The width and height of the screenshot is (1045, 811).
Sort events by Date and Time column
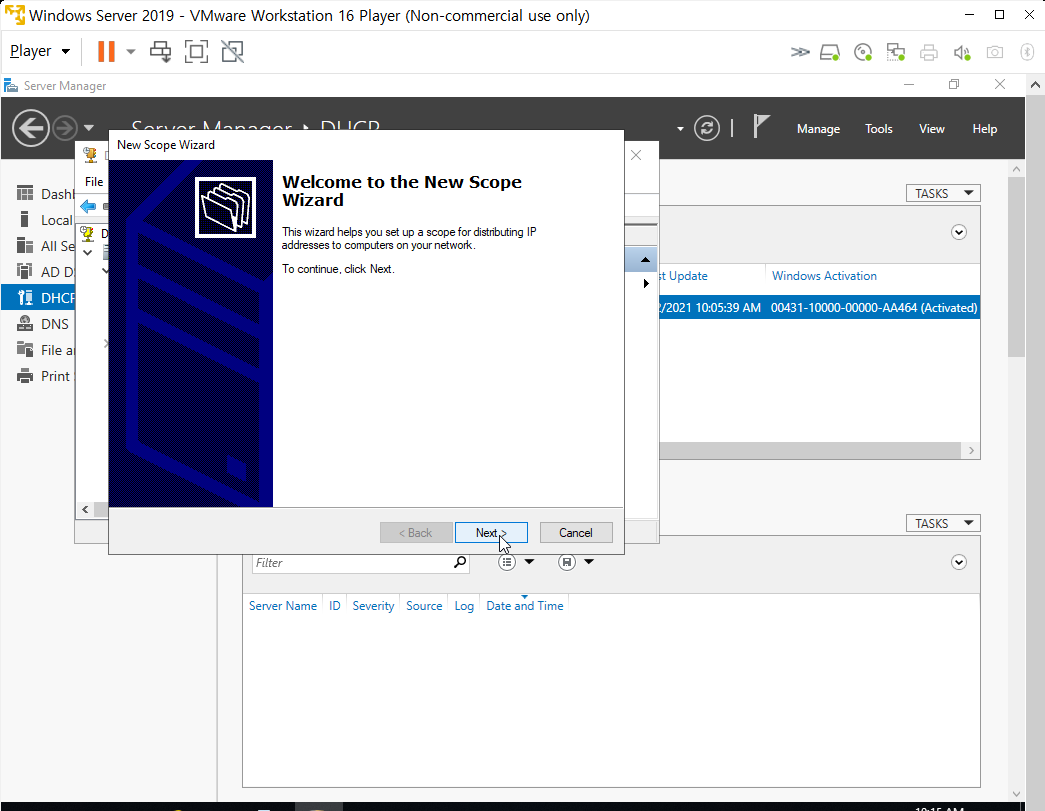(x=524, y=606)
